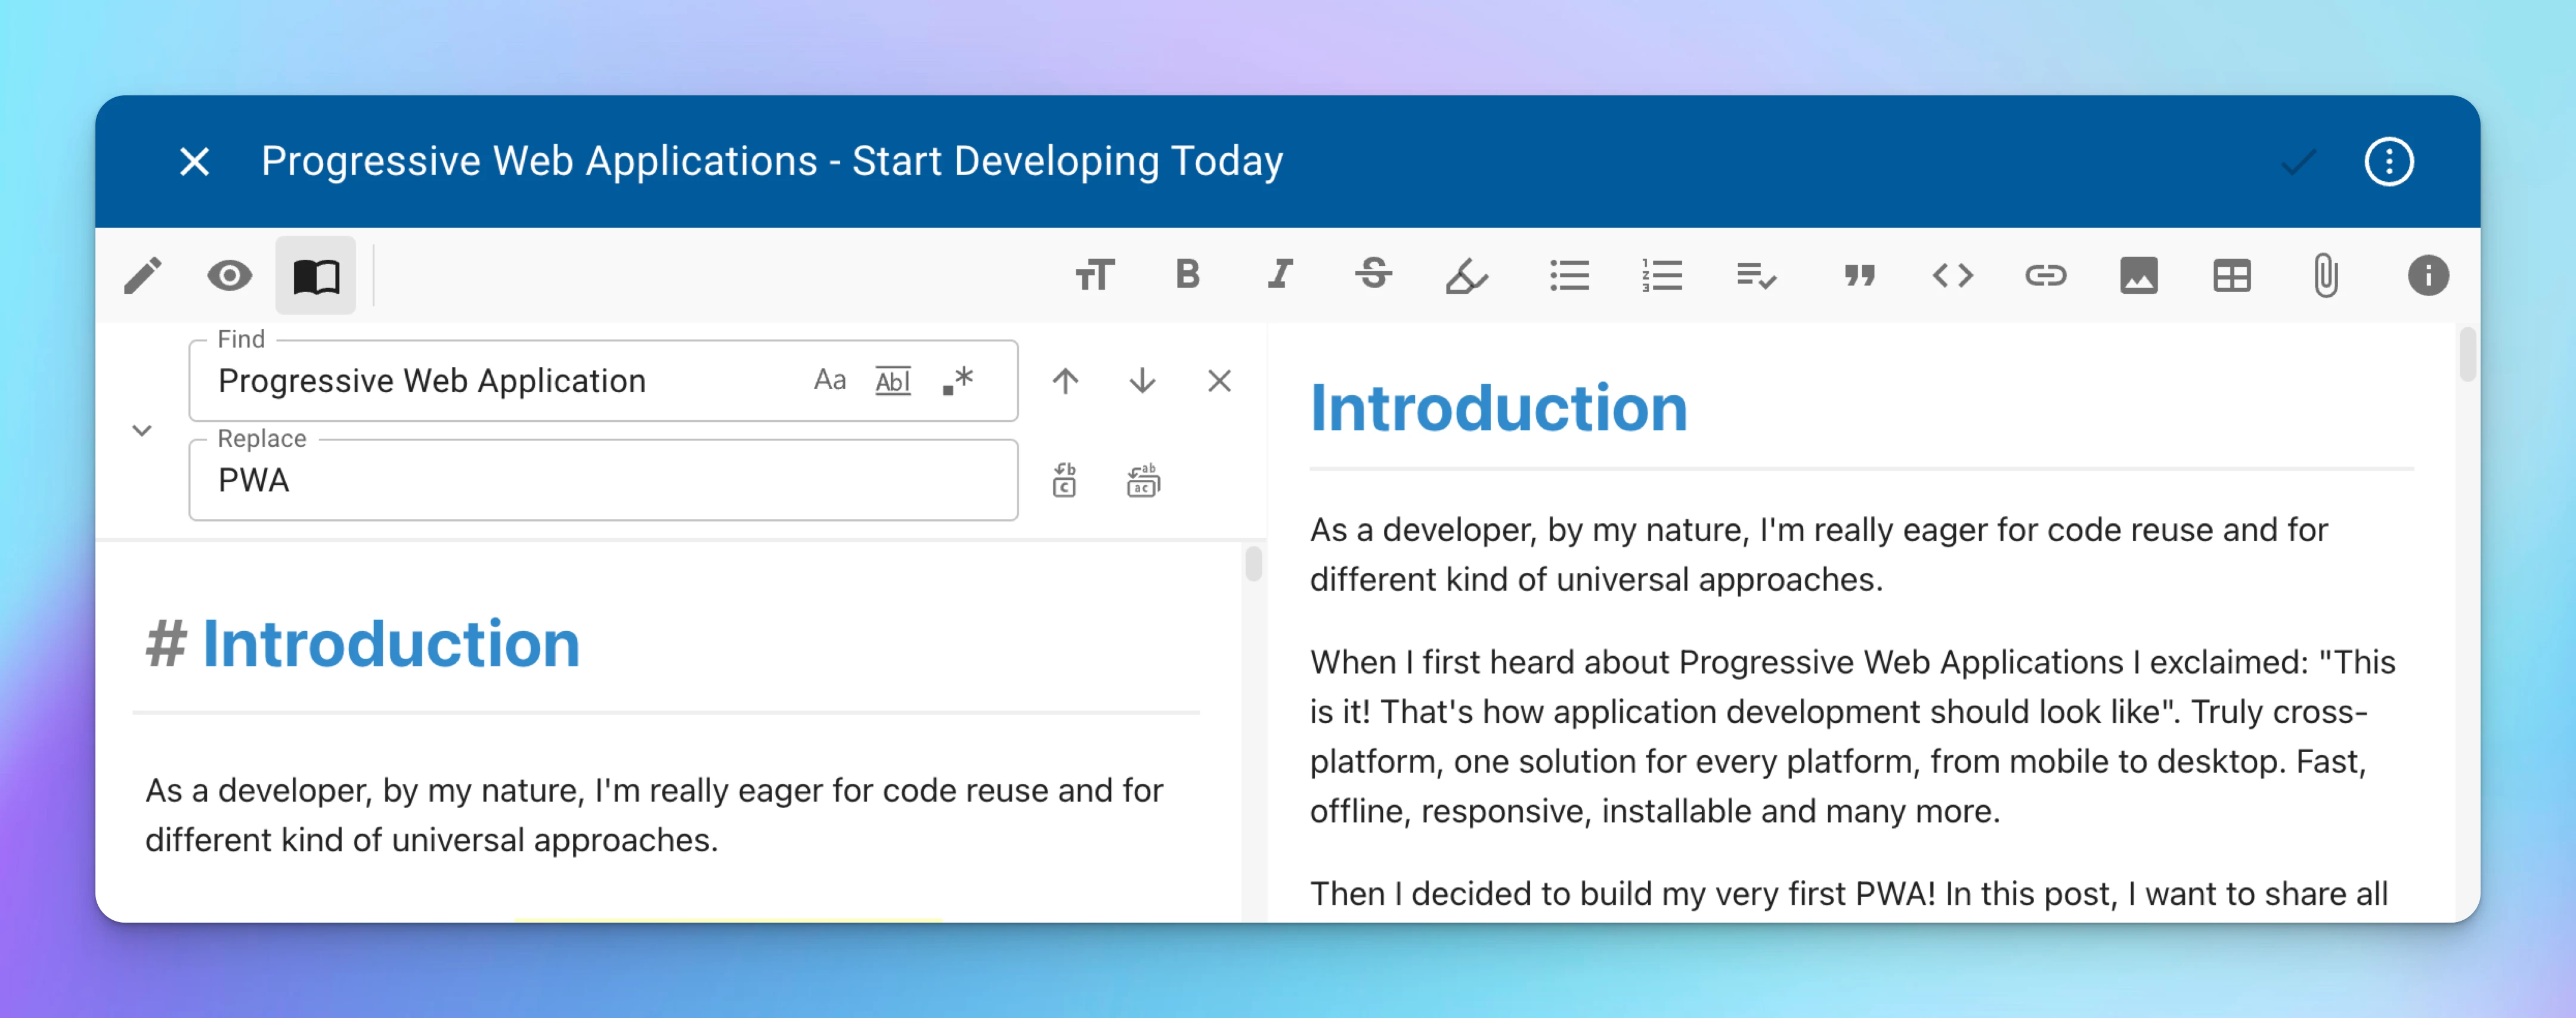Click Replace current match button
Image resolution: width=2576 pixels, height=1018 pixels.
point(1066,479)
